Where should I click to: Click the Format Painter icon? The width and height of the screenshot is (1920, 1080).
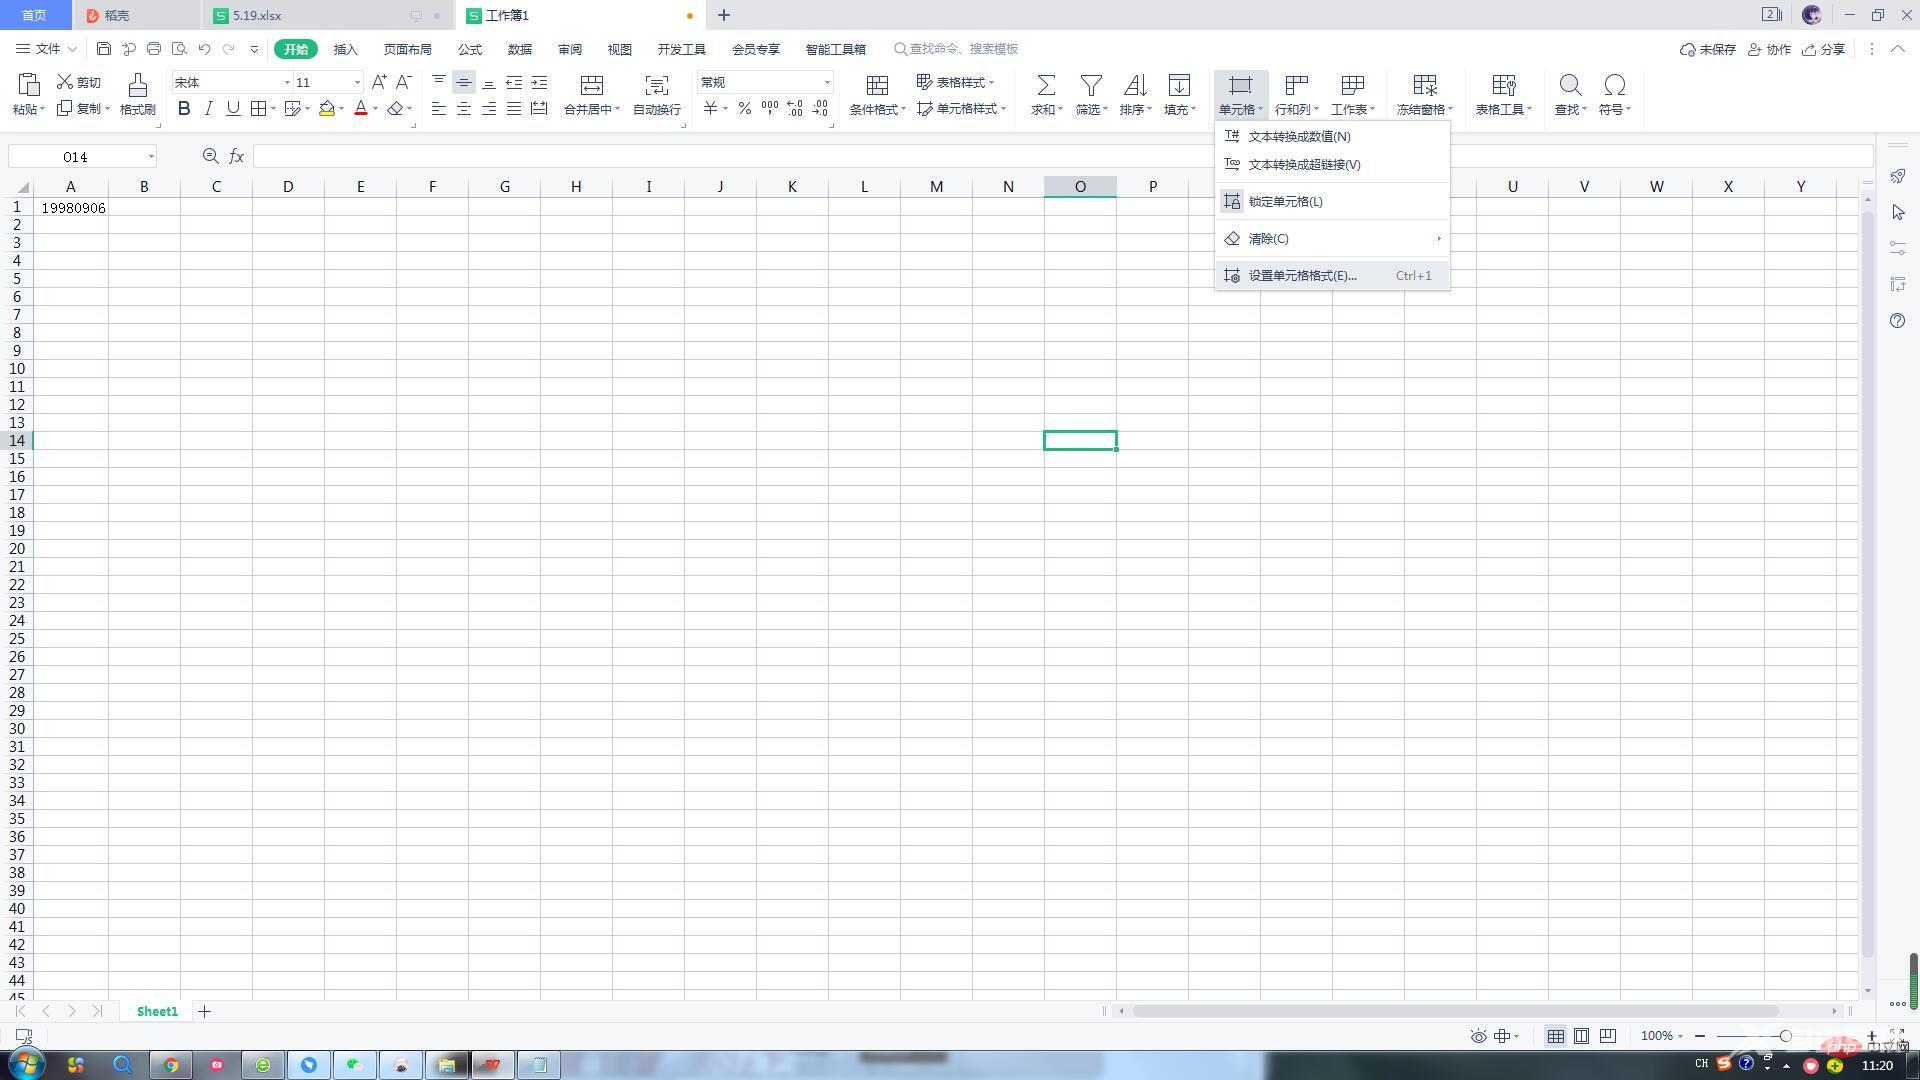click(x=137, y=86)
